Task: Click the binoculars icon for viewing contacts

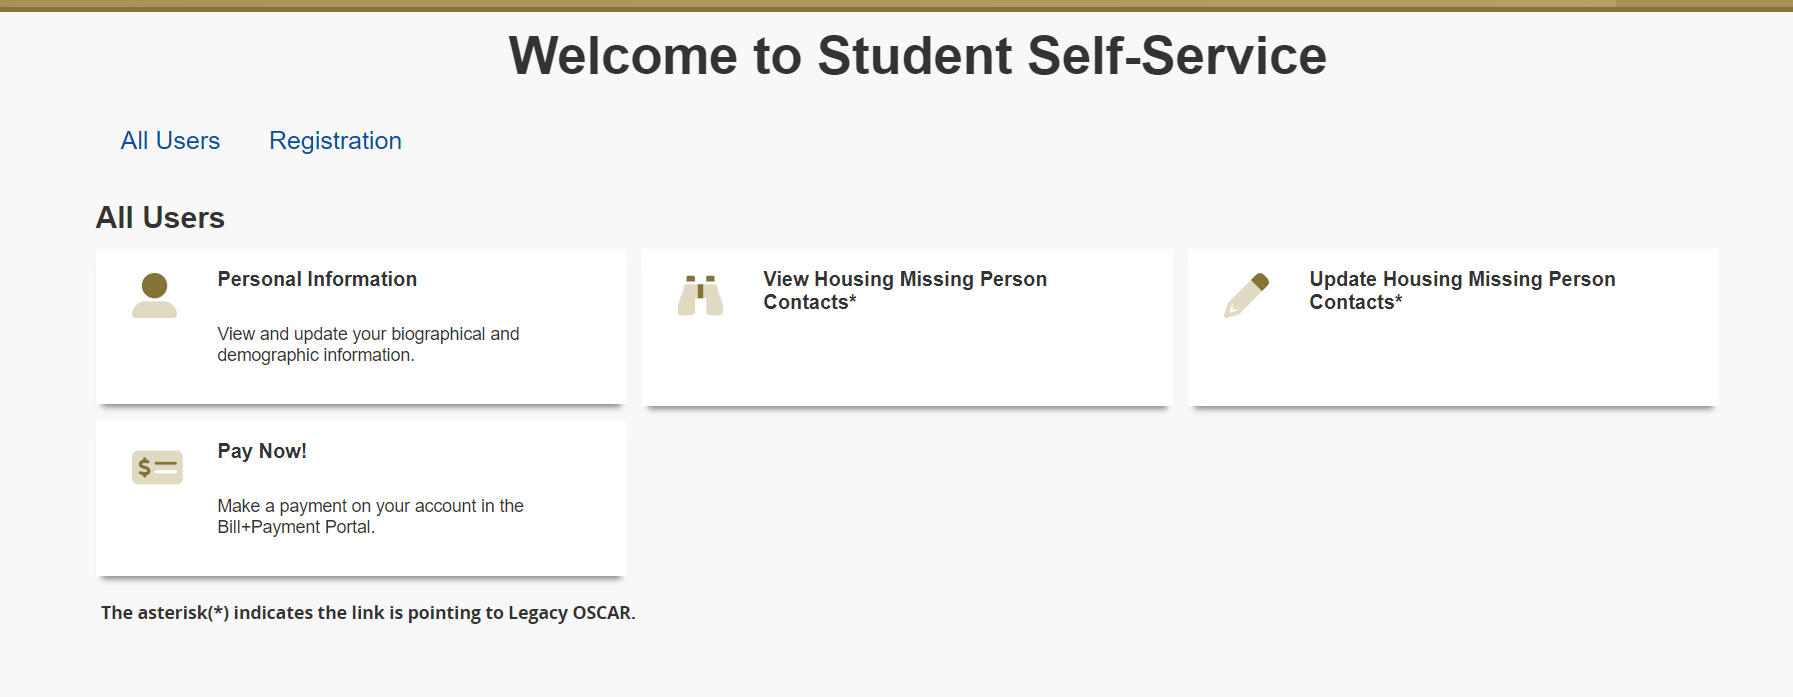Action: click(x=700, y=295)
